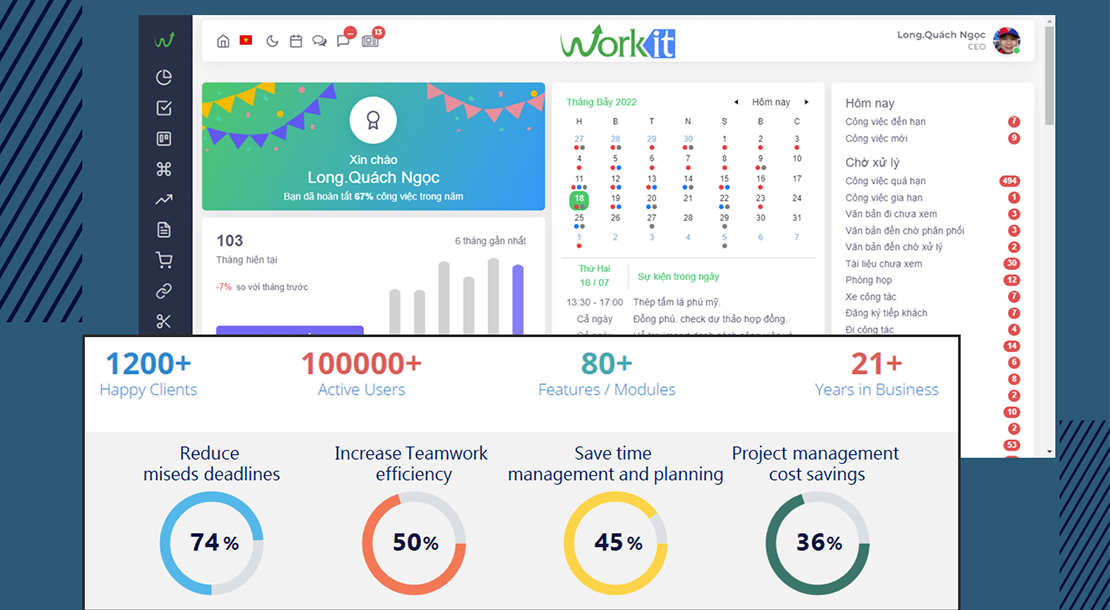Select date 26 in the calendar
This screenshot has width=1110, height=610.
point(615,217)
